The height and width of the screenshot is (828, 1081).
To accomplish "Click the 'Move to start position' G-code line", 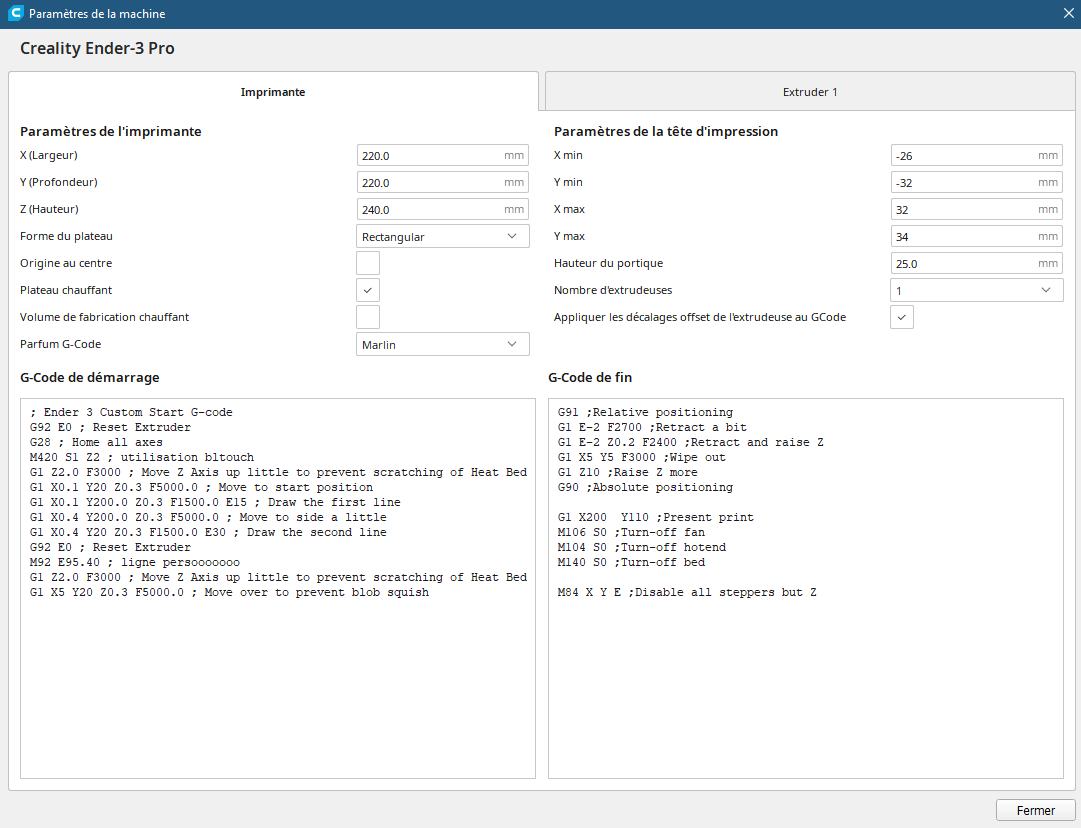I will (201, 487).
